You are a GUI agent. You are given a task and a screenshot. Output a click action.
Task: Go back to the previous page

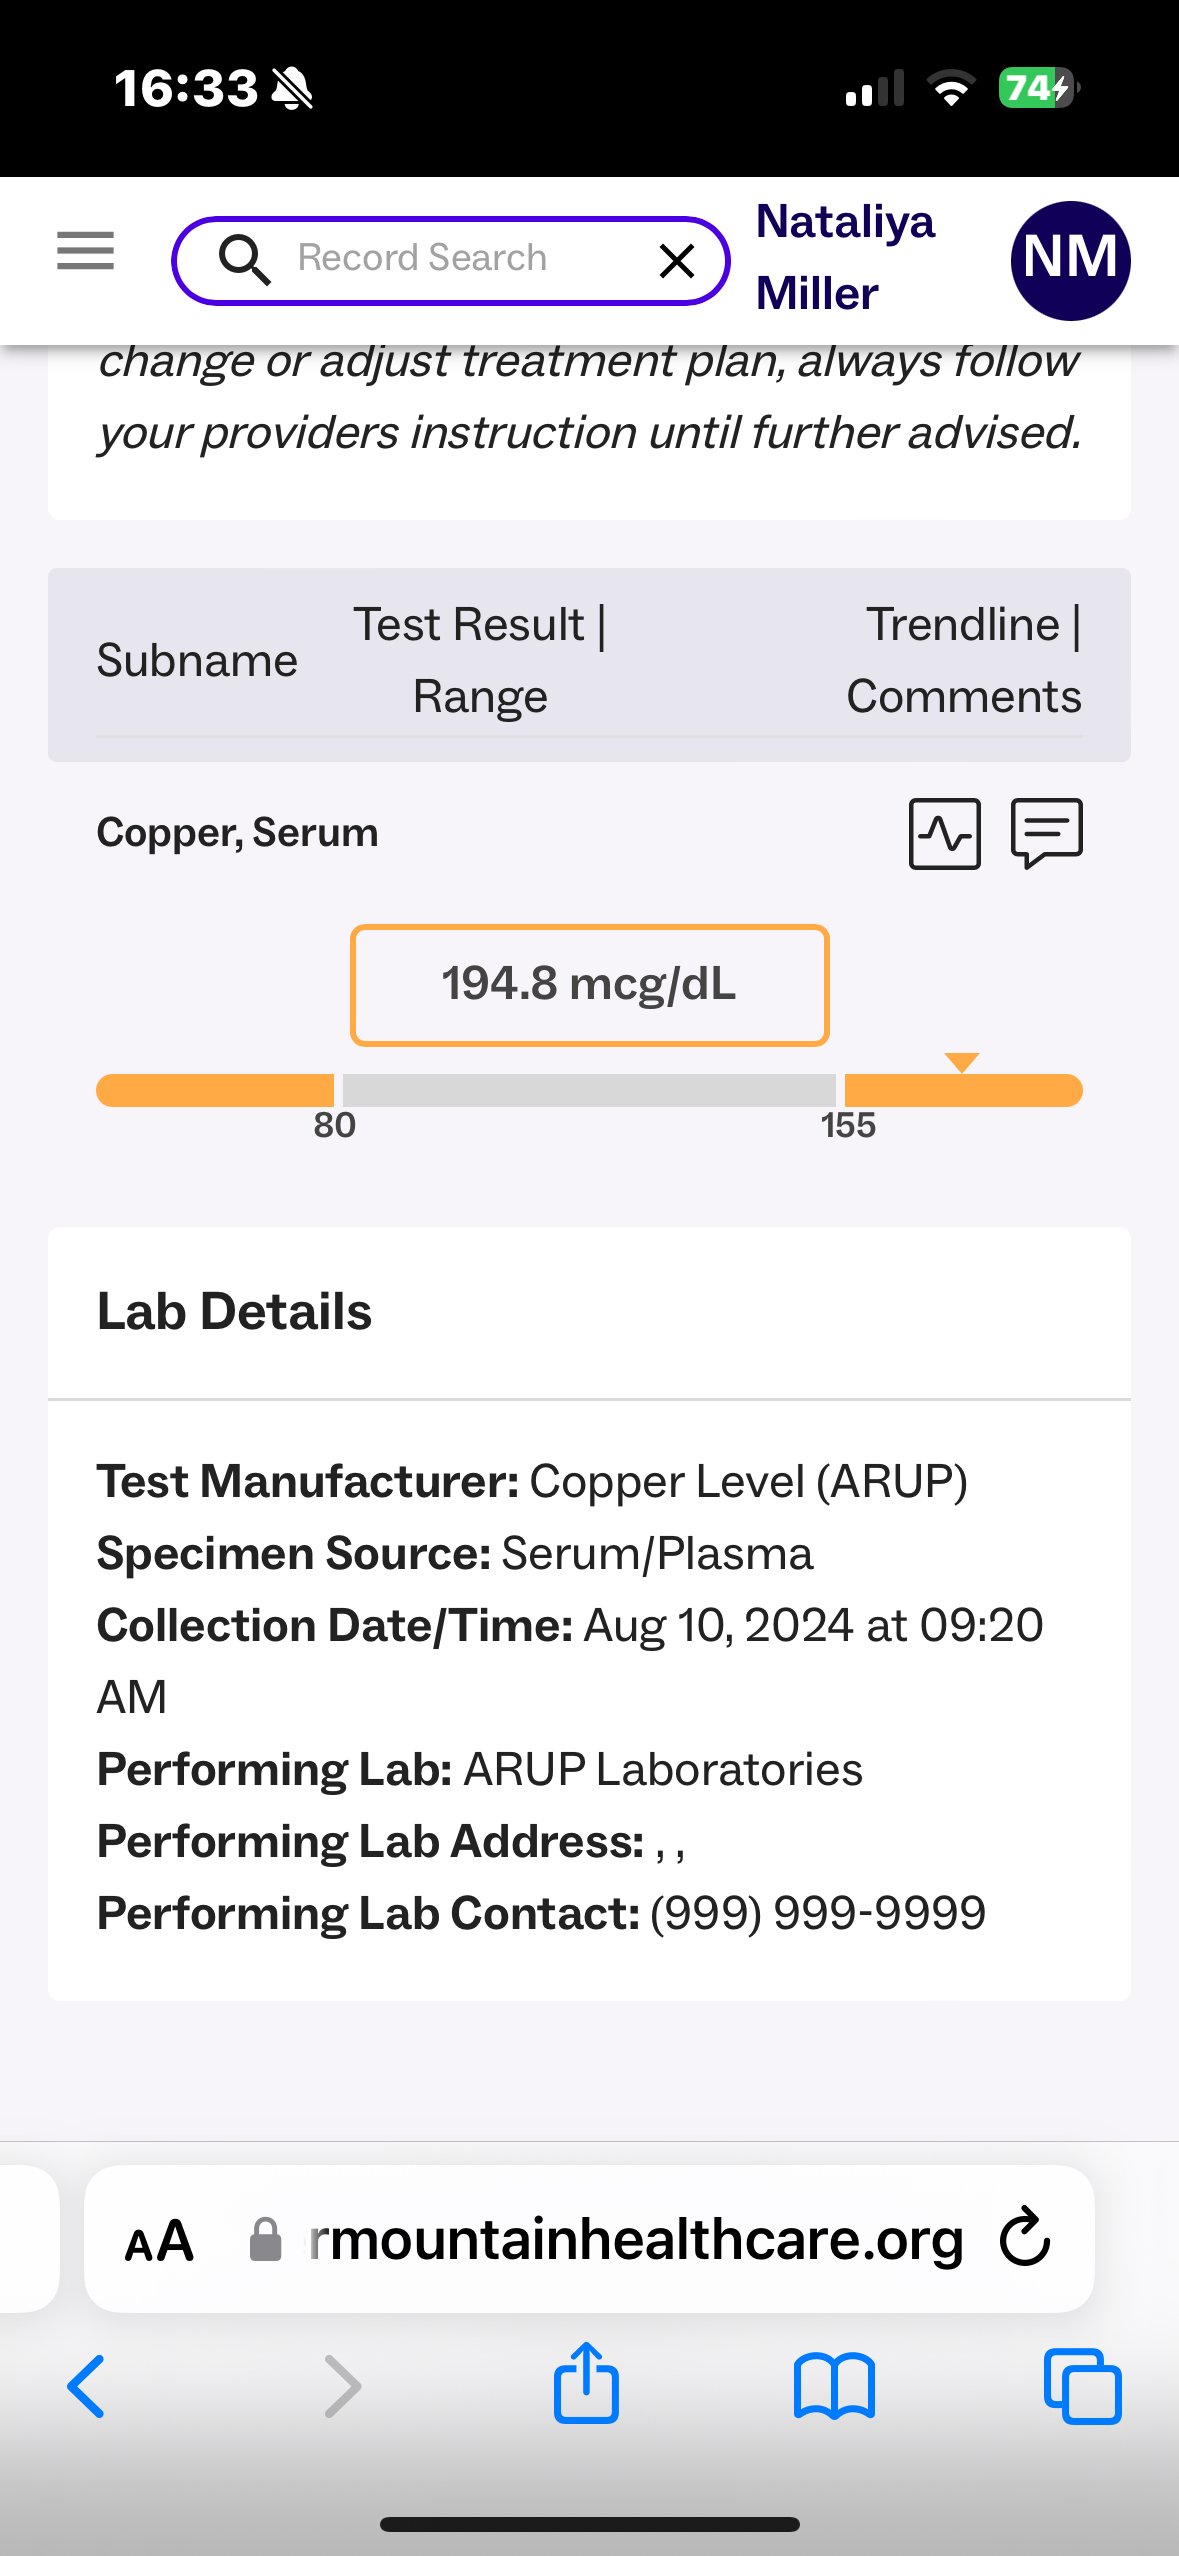86,2386
